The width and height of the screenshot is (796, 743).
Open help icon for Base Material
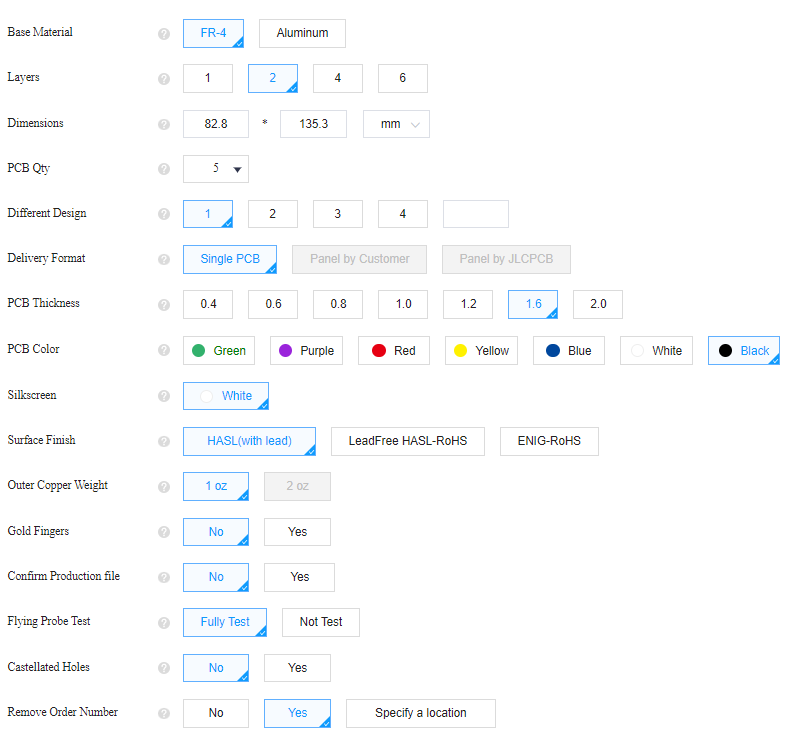coord(163,33)
